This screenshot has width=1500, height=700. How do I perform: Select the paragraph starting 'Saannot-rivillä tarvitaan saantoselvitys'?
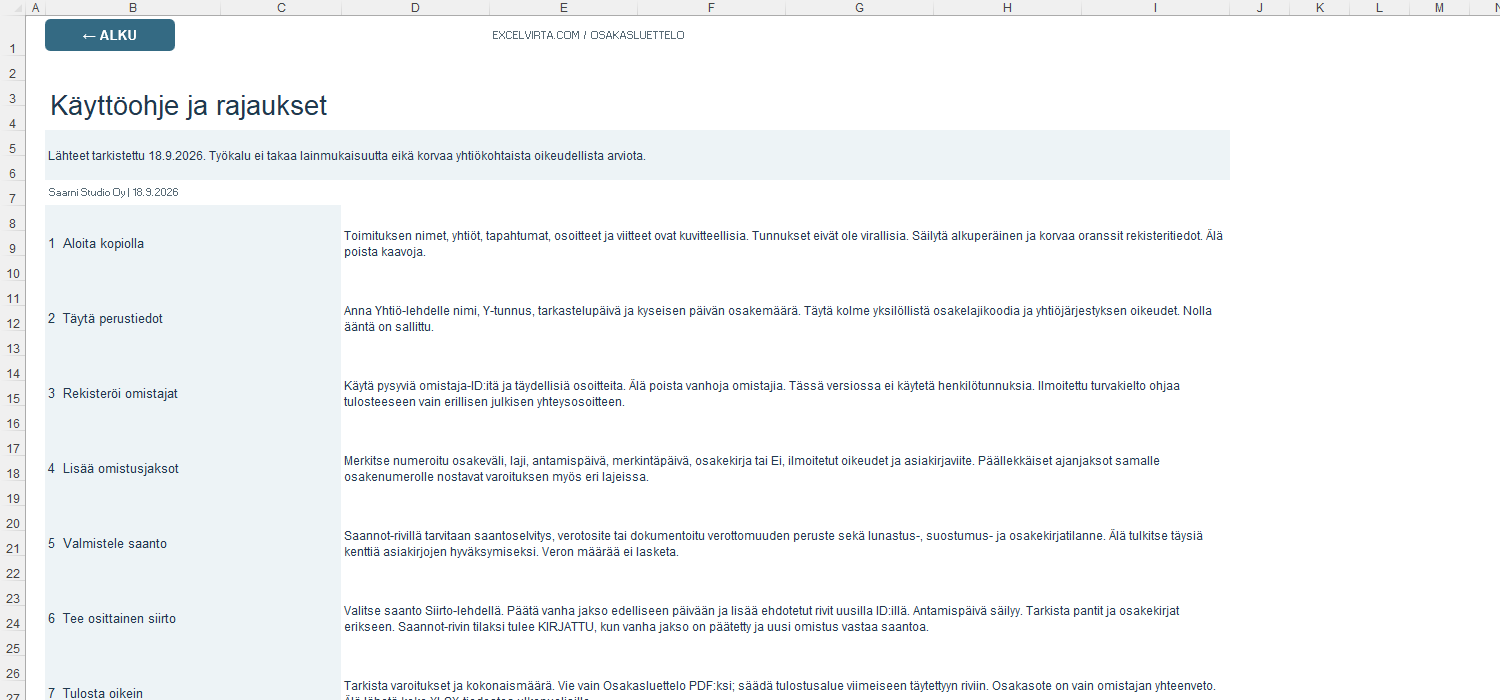point(773,544)
